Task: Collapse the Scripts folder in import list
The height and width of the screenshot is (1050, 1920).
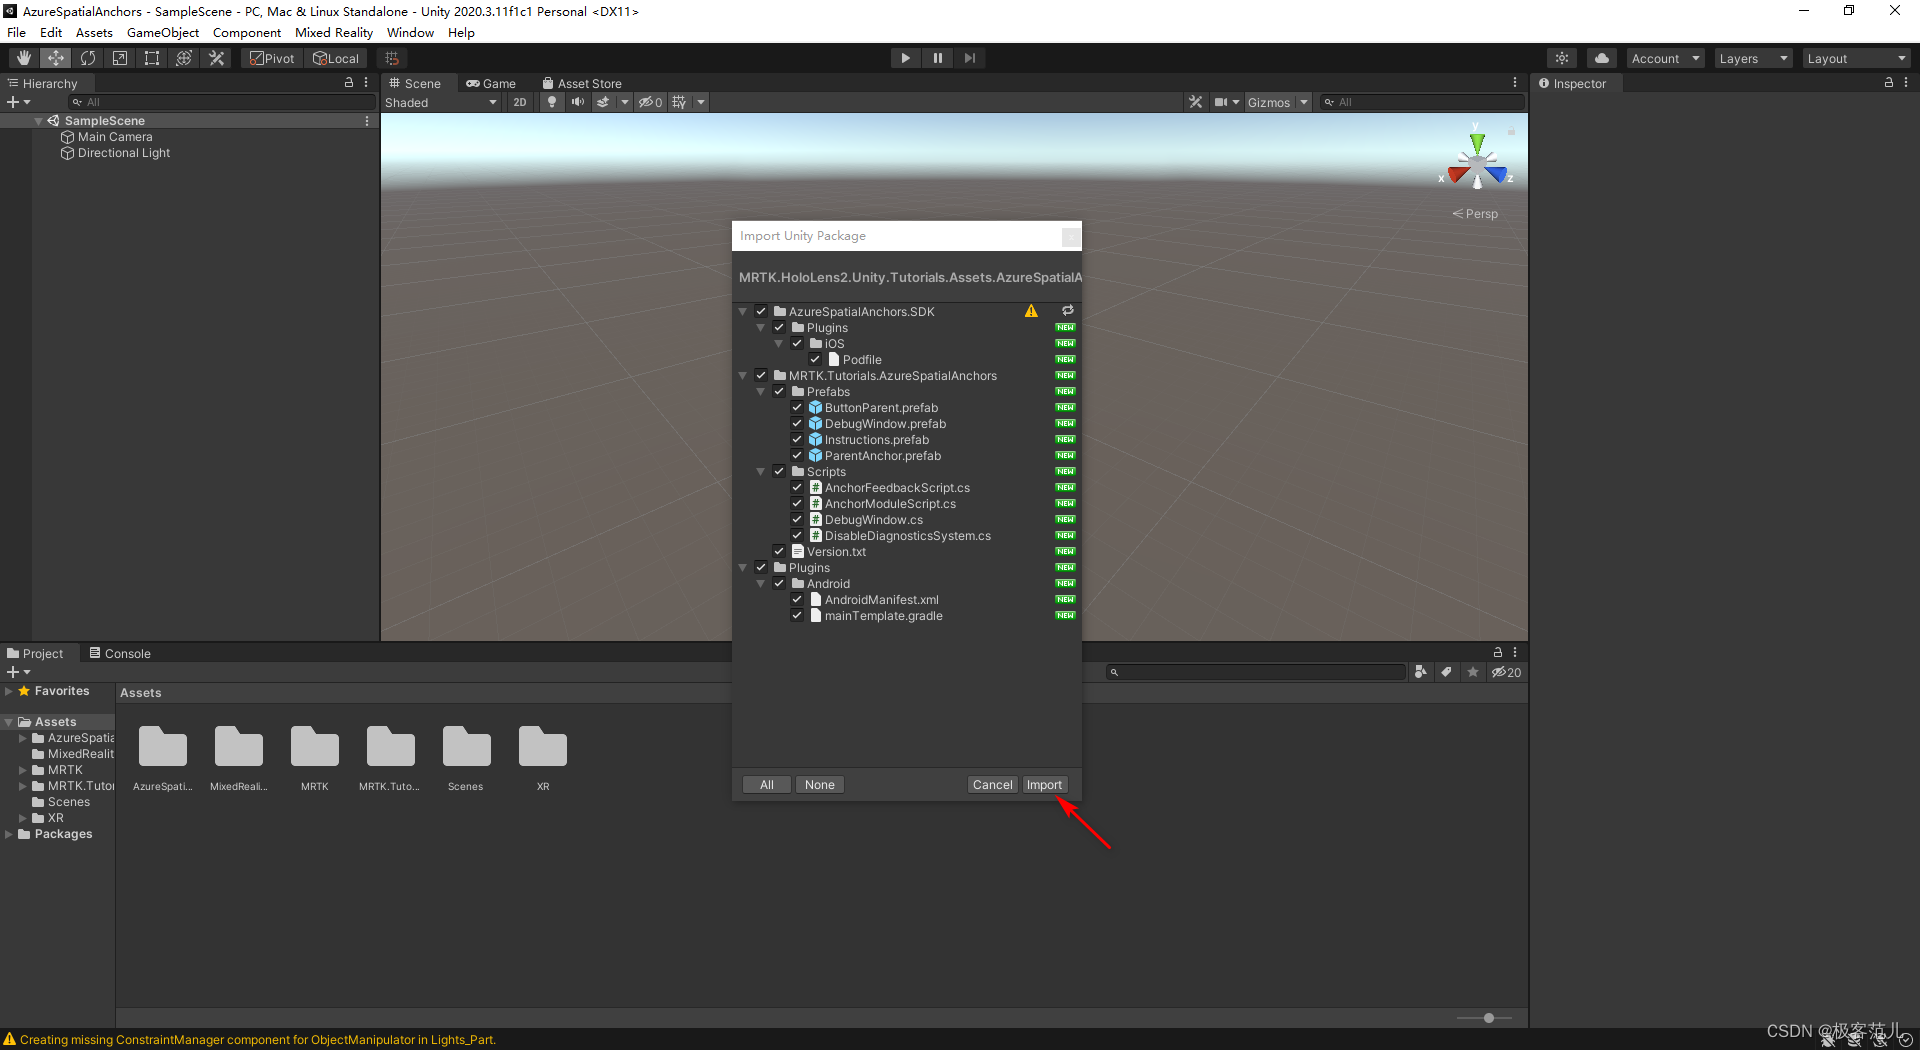Action: pos(761,472)
